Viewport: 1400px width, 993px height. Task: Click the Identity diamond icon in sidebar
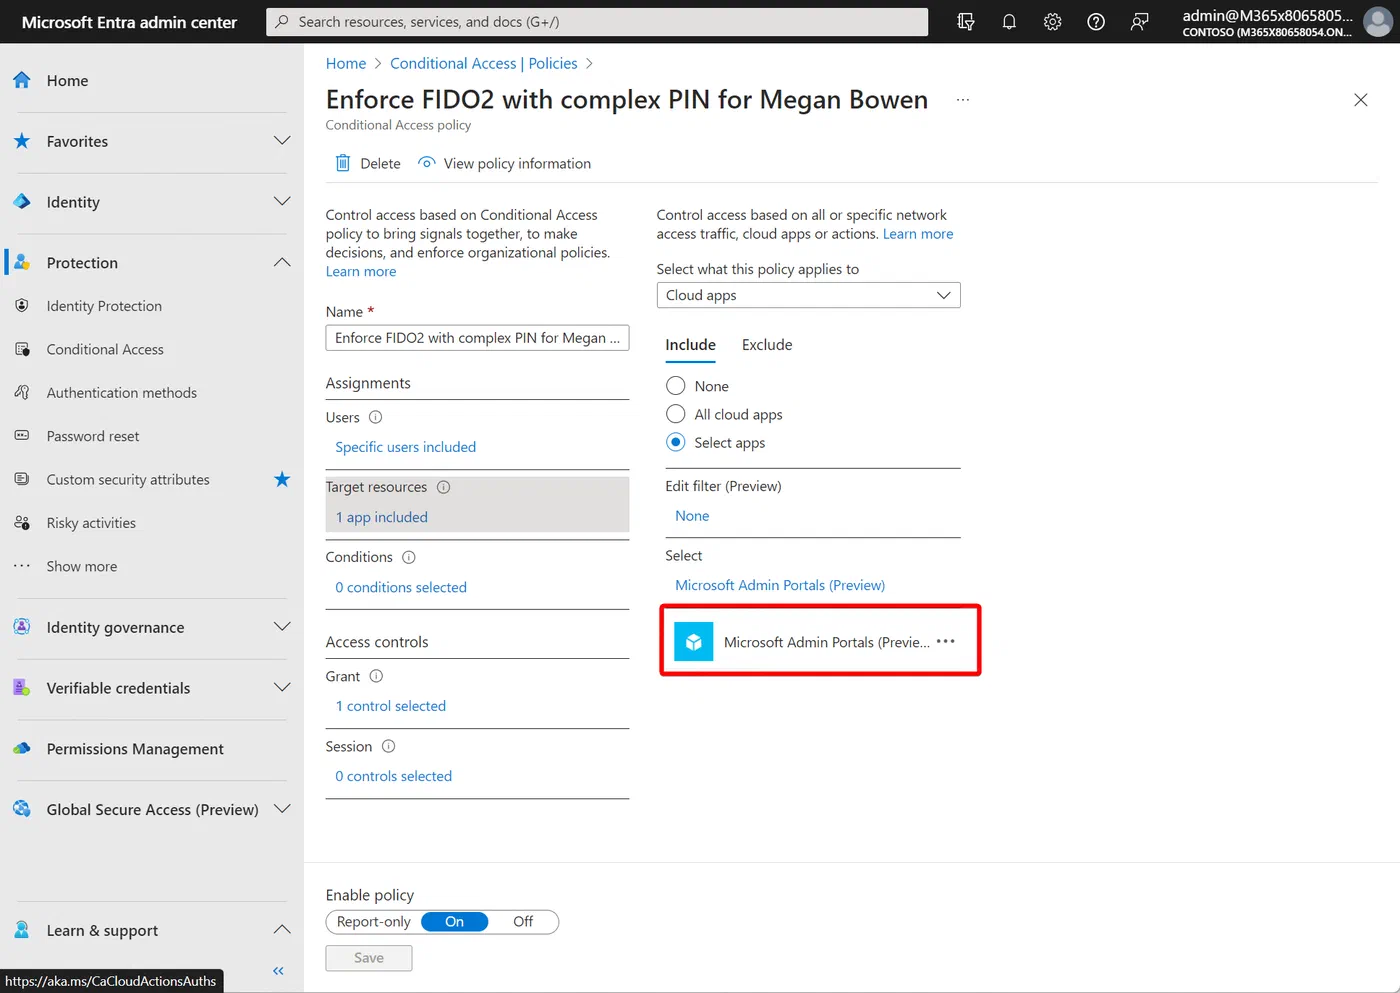(x=22, y=201)
